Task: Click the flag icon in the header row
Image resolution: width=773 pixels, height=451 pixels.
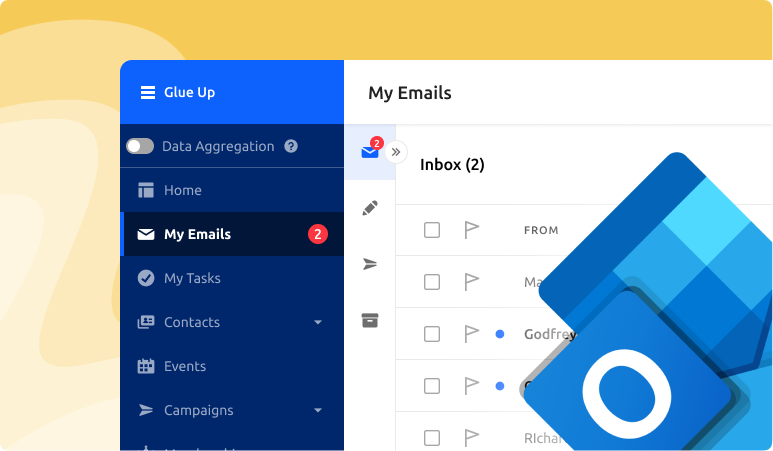Action: point(472,230)
